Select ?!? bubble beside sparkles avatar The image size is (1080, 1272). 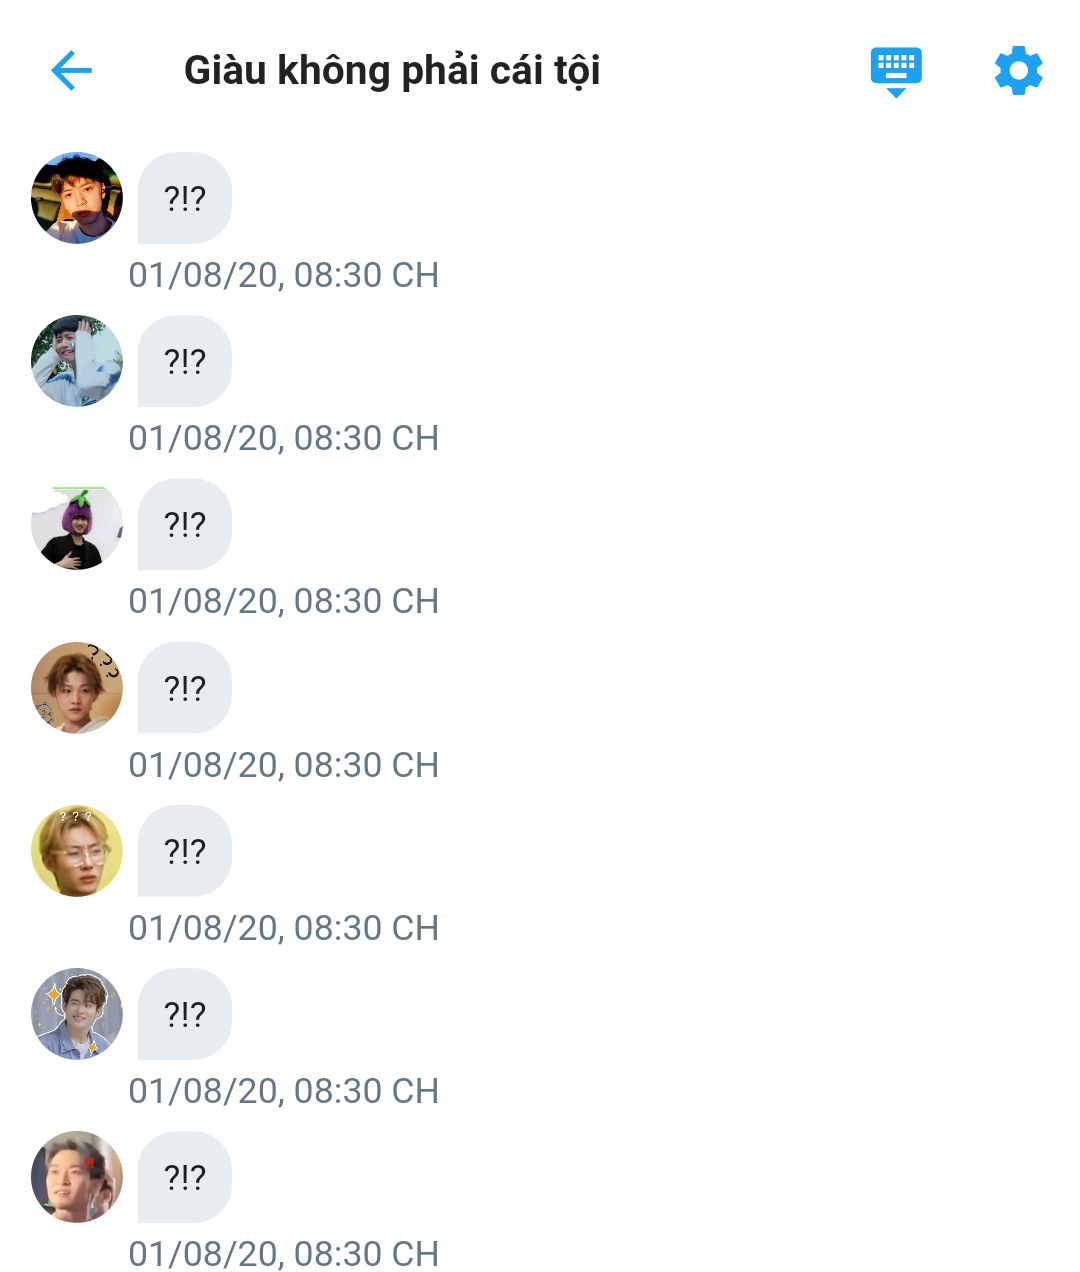pyautogui.click(x=185, y=1014)
